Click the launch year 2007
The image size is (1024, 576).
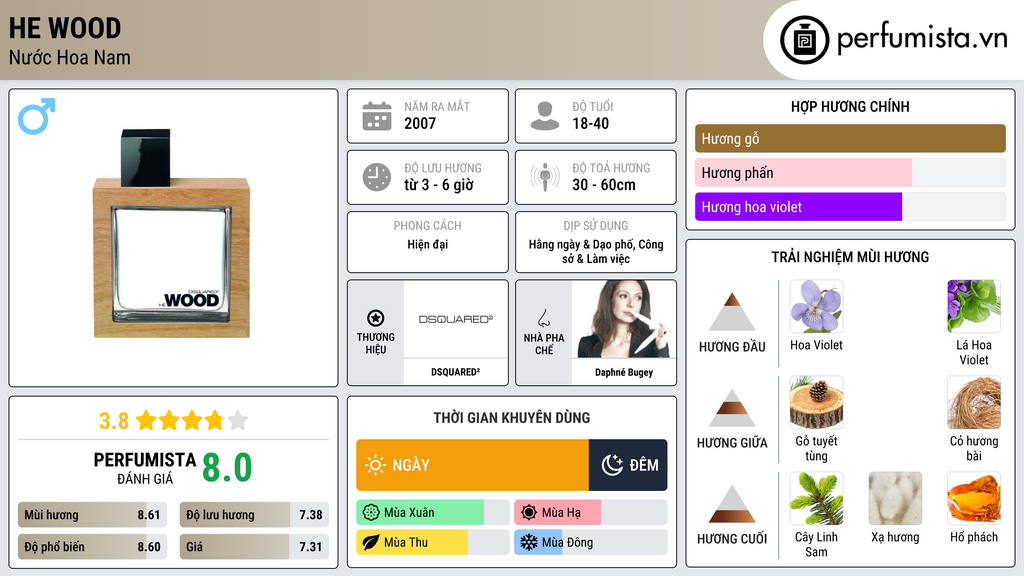420,123
